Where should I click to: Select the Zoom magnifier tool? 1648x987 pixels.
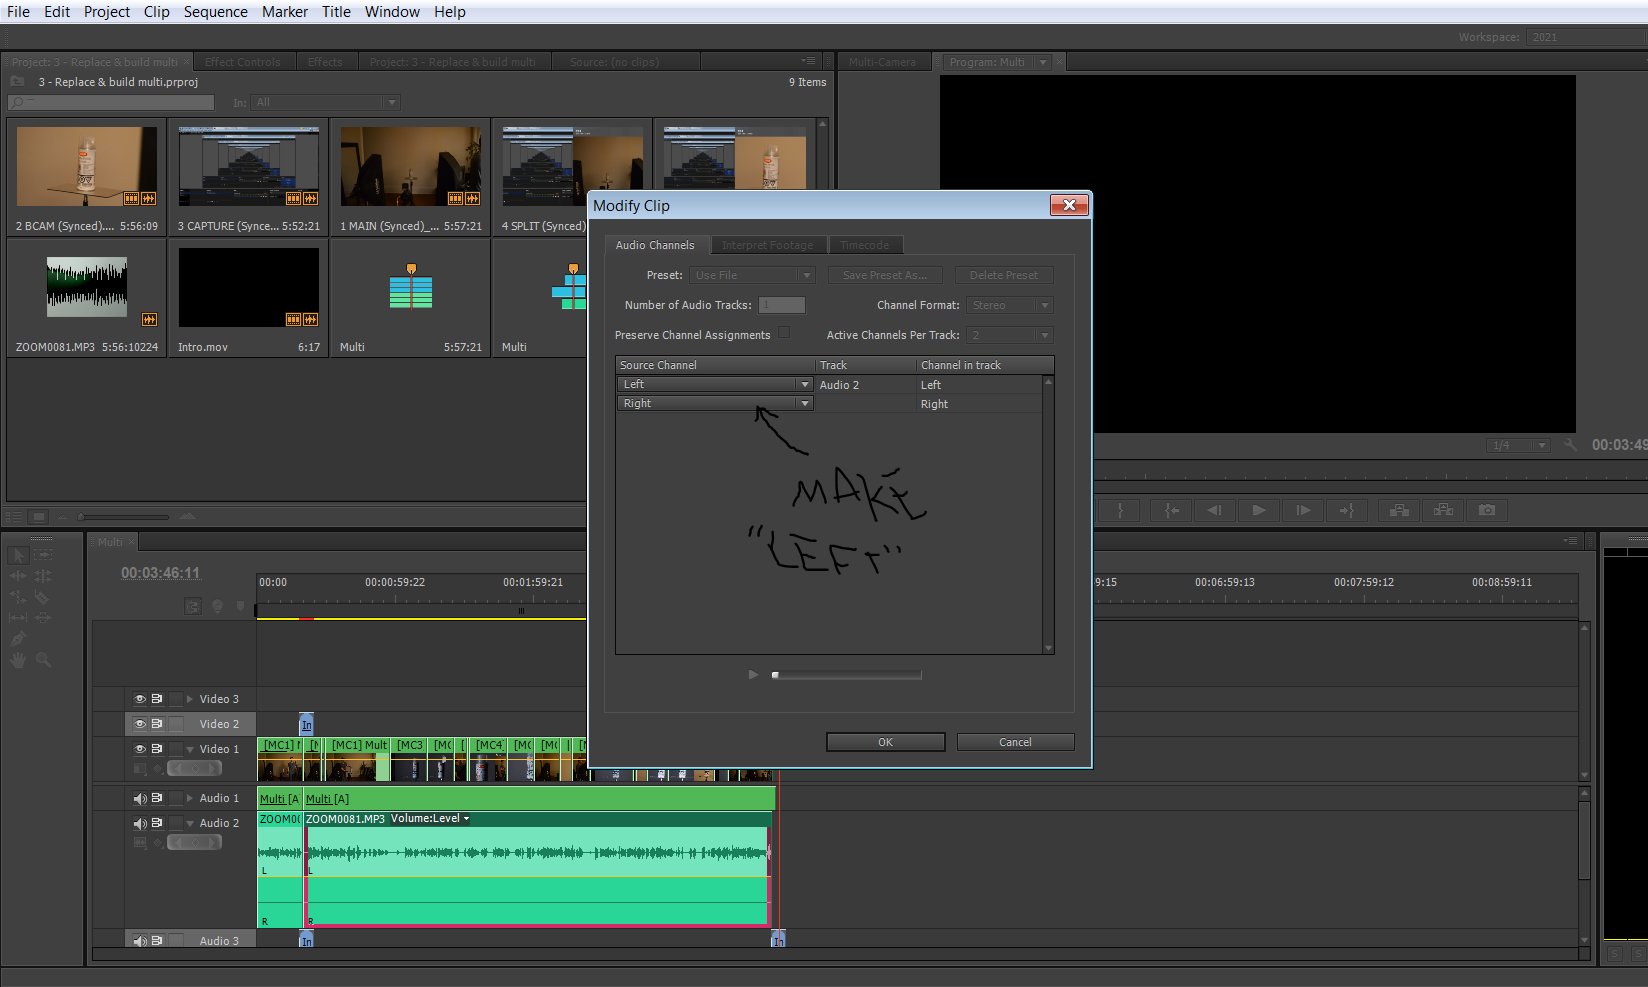[43, 660]
